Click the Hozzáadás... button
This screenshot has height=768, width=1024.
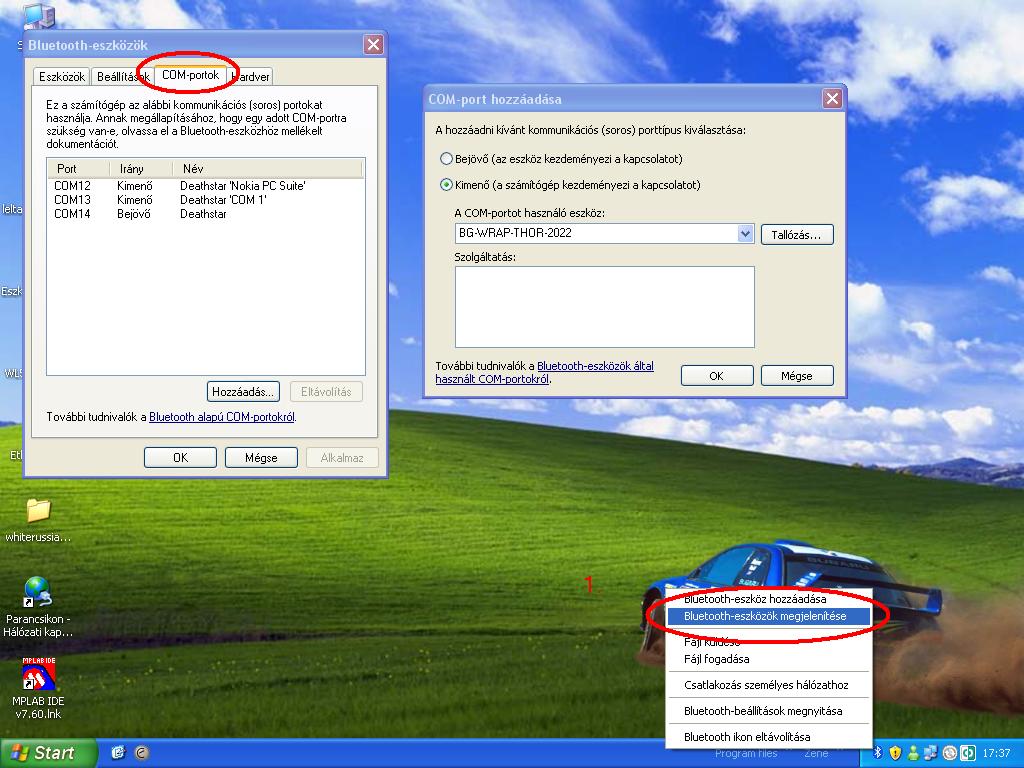pyautogui.click(x=243, y=392)
